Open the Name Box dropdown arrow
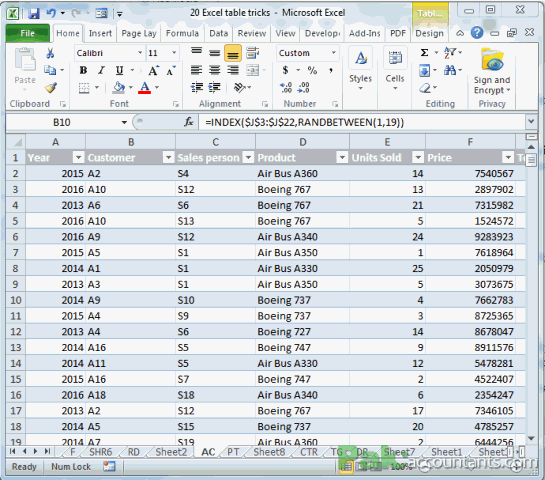Viewport: 545px width, 480px height. pos(124,122)
